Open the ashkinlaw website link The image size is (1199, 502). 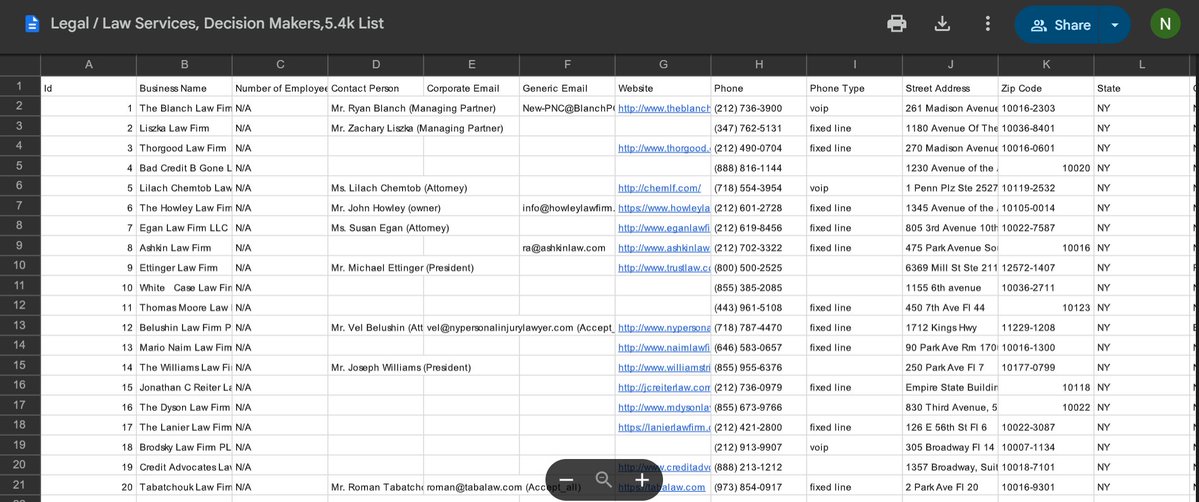coord(664,248)
